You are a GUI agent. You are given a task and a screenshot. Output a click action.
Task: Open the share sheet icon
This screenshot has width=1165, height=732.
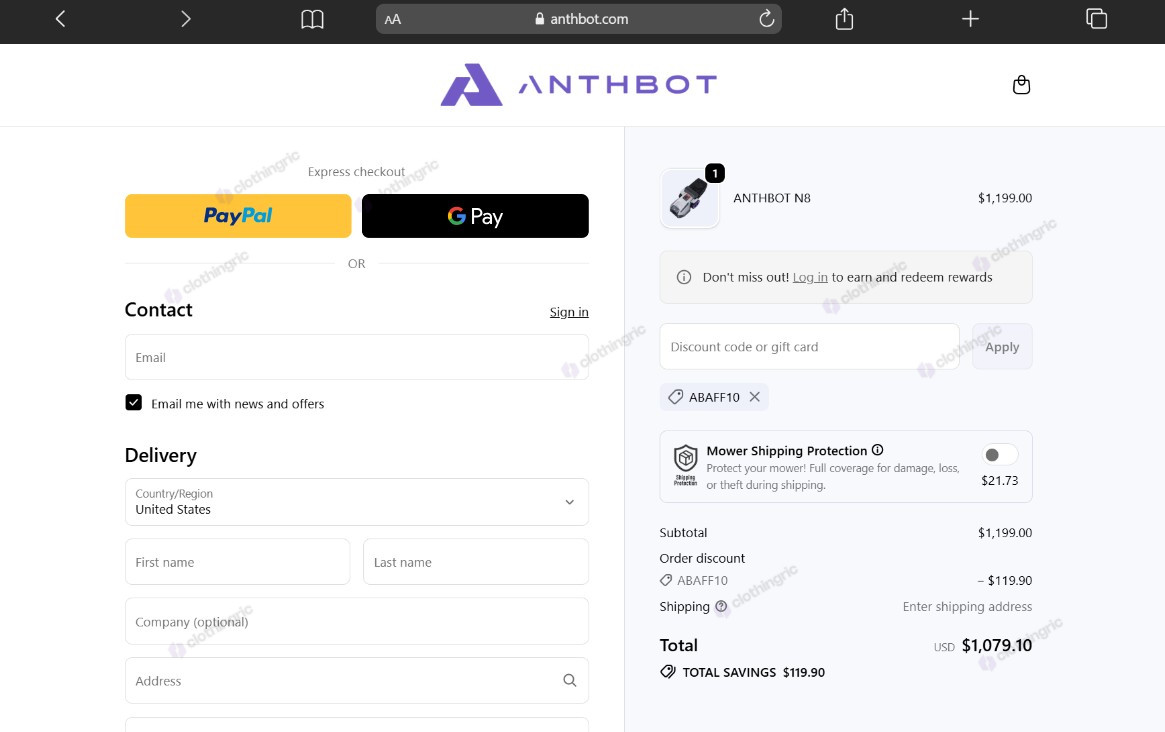[844, 19]
